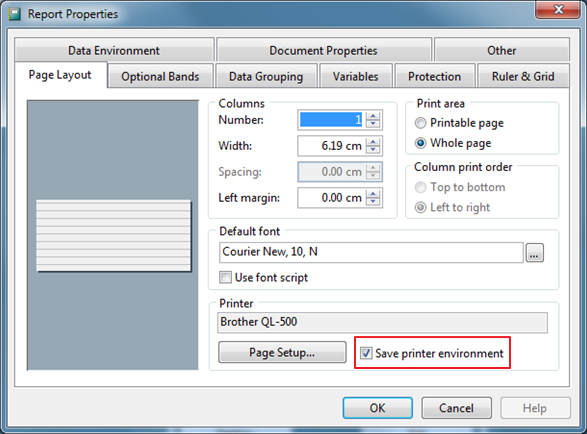The width and height of the screenshot is (587, 434).
Task: Uncheck Save printer environment
Action: tap(366, 353)
